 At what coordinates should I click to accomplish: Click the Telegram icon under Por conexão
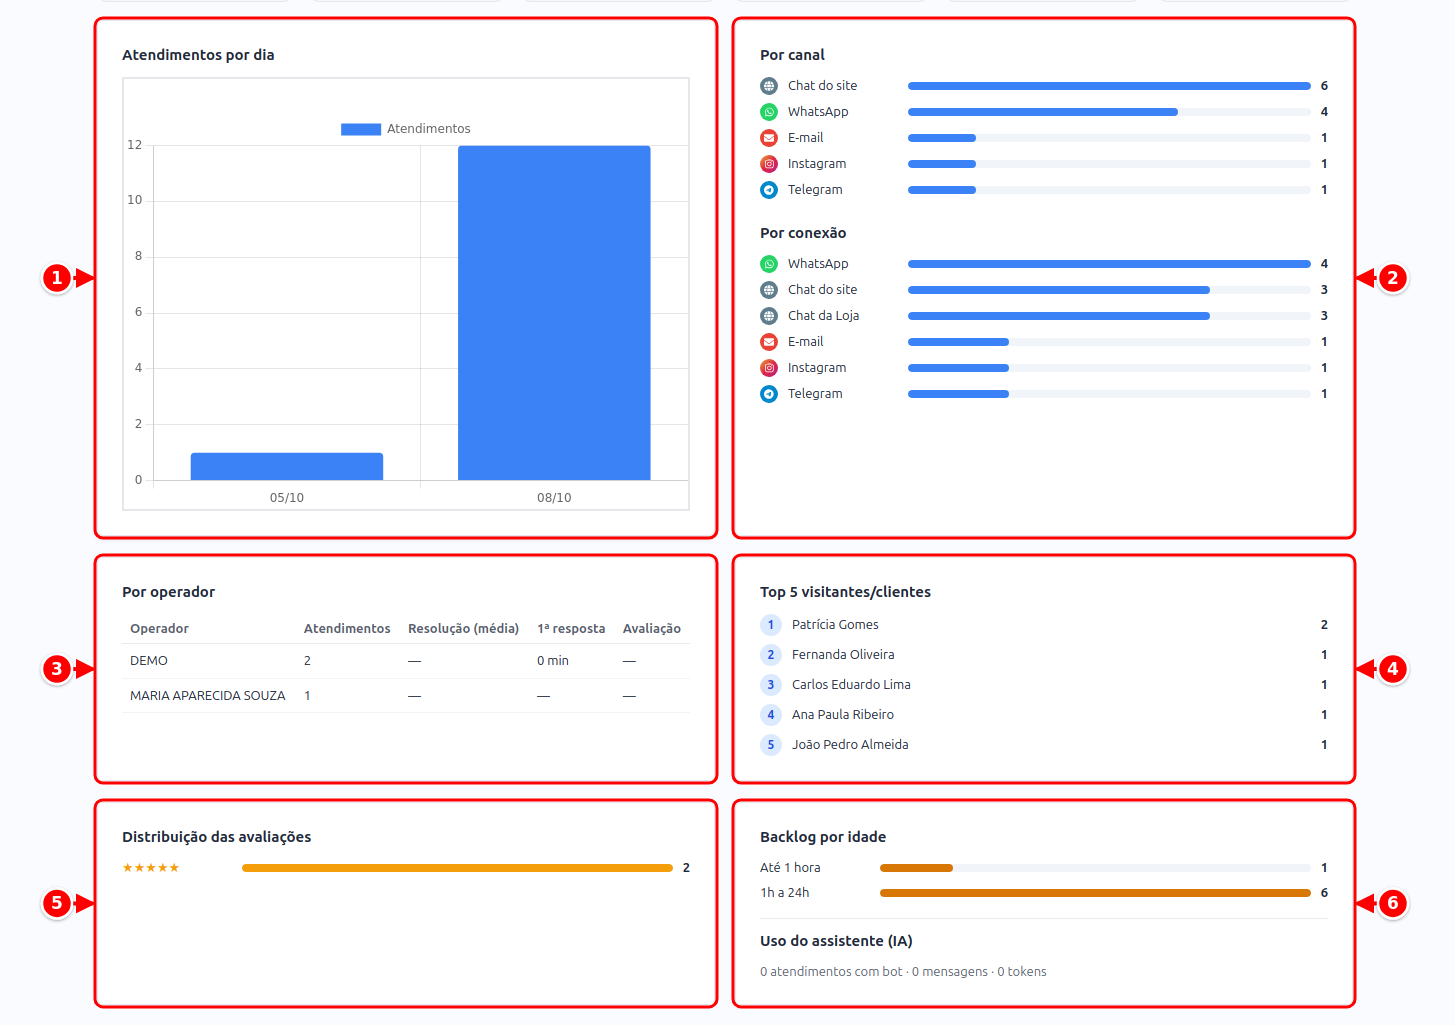tap(769, 394)
